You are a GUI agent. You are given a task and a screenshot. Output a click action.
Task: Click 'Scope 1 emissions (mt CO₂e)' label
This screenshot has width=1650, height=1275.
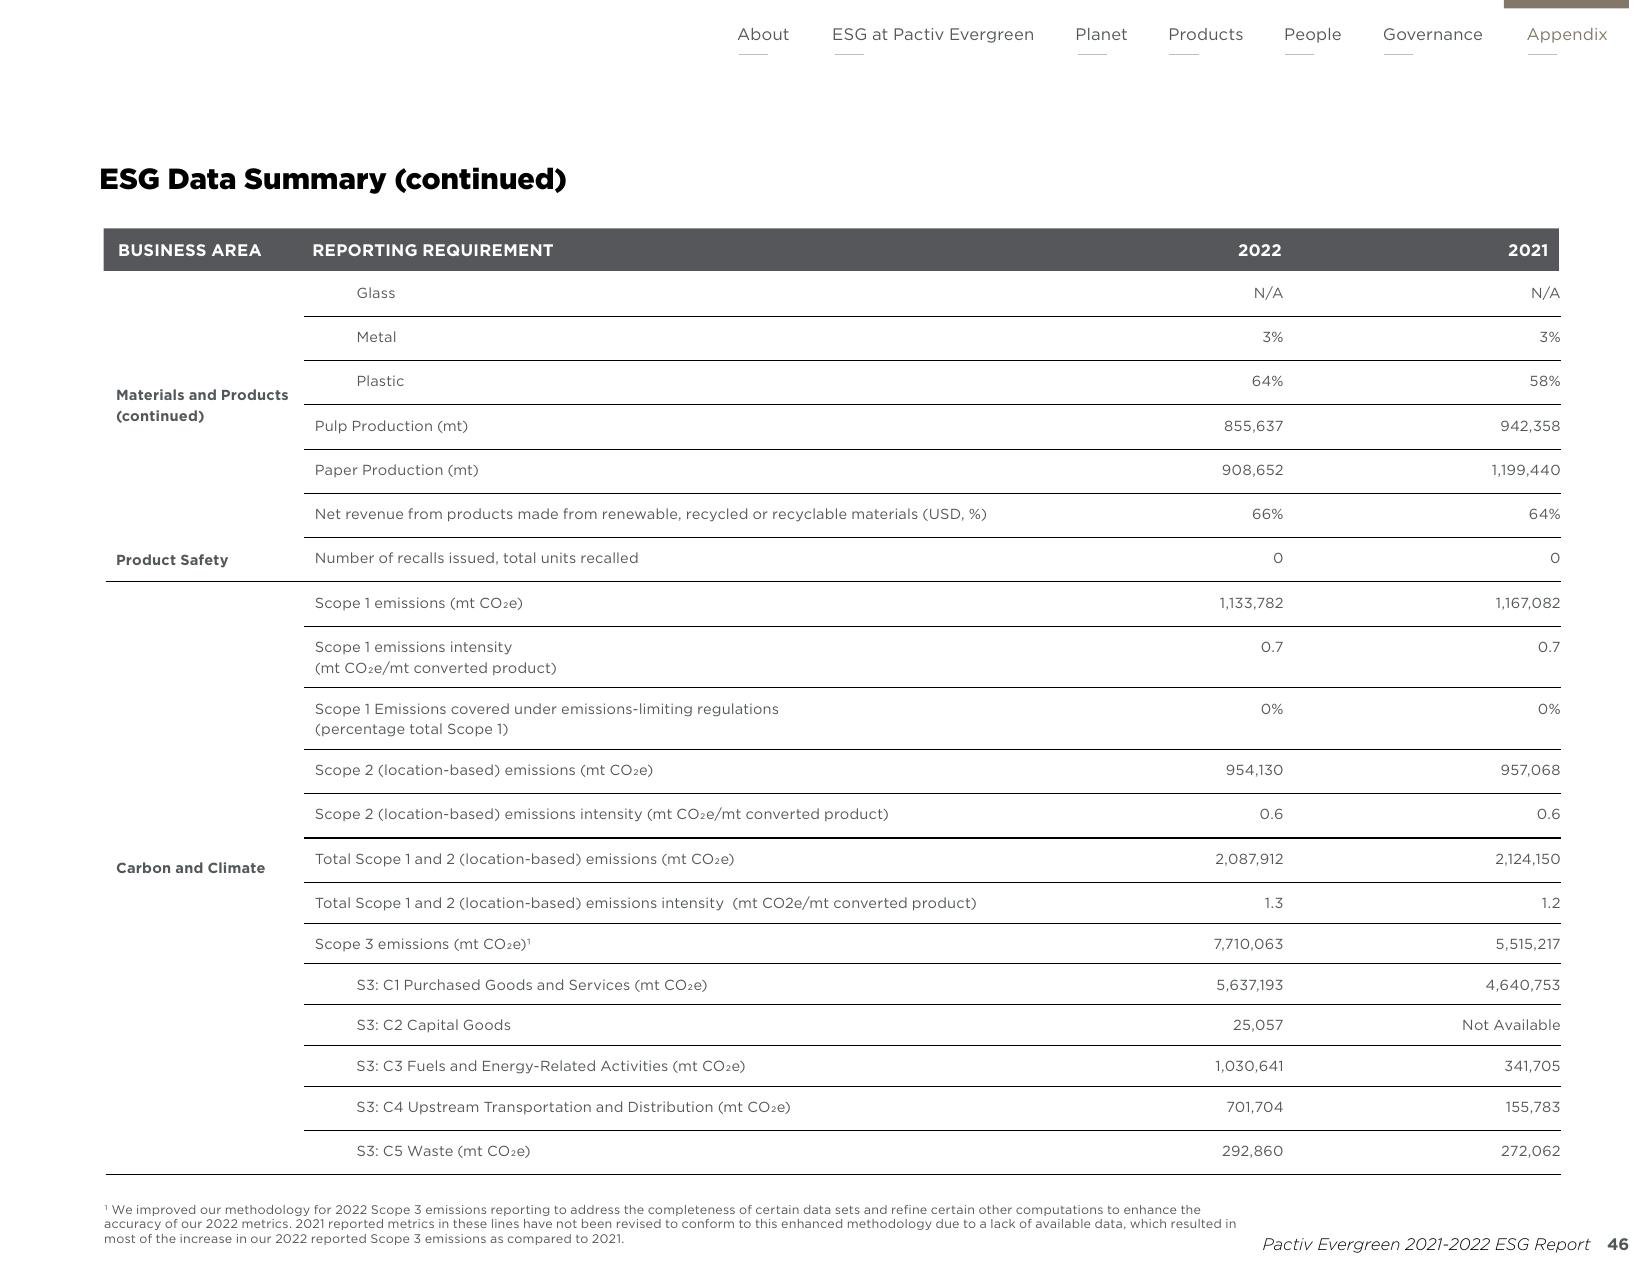[x=418, y=603]
